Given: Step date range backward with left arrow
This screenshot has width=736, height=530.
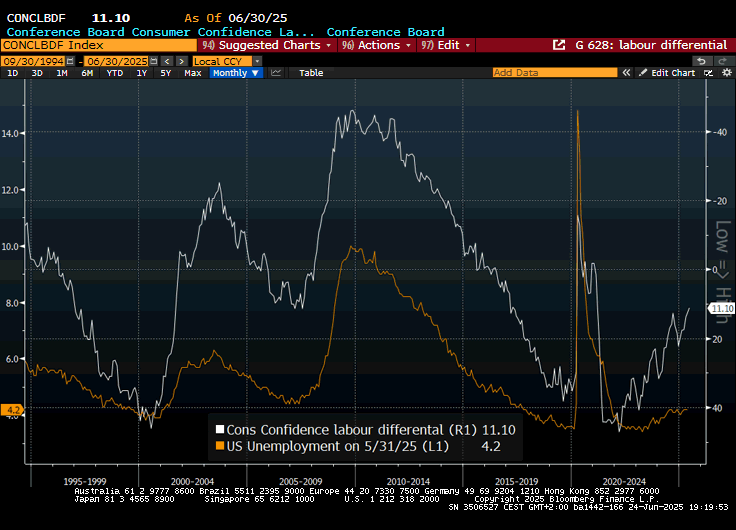Looking at the screenshot, I should click(x=167, y=61).
